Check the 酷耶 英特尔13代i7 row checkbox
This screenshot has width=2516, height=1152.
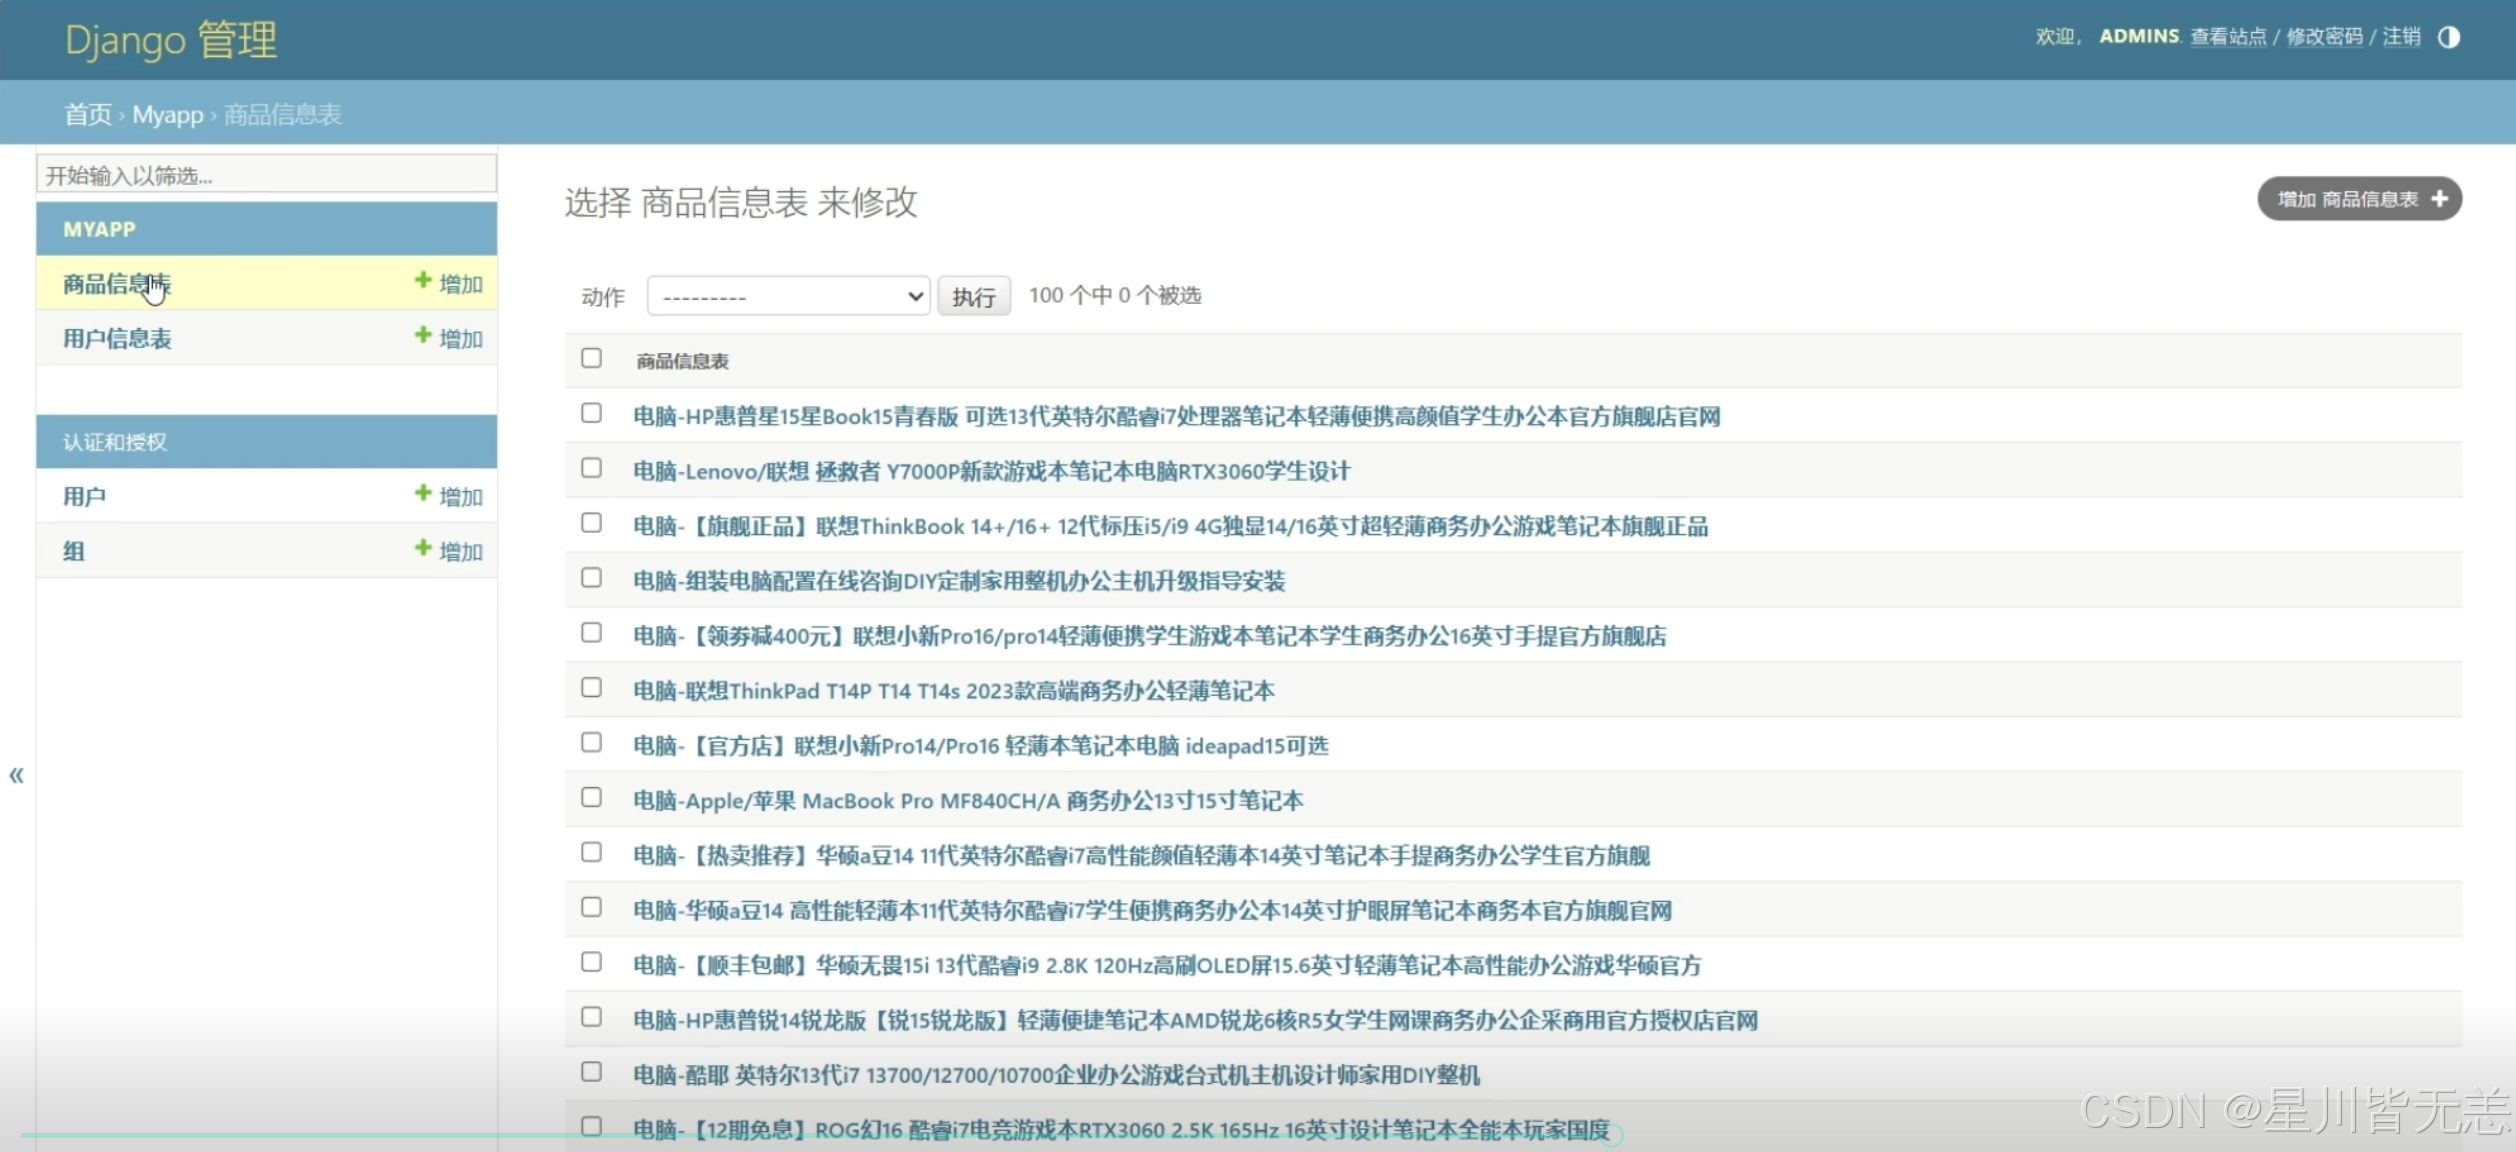tap(591, 1073)
